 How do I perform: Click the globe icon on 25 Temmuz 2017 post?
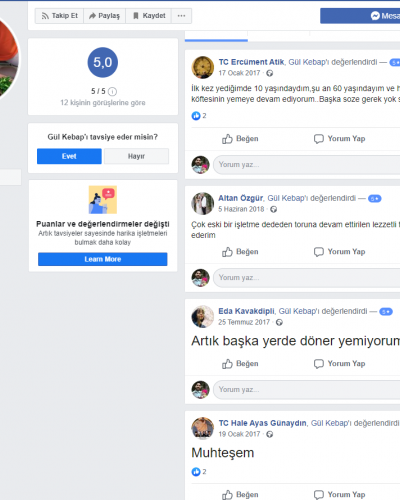tap(279, 322)
